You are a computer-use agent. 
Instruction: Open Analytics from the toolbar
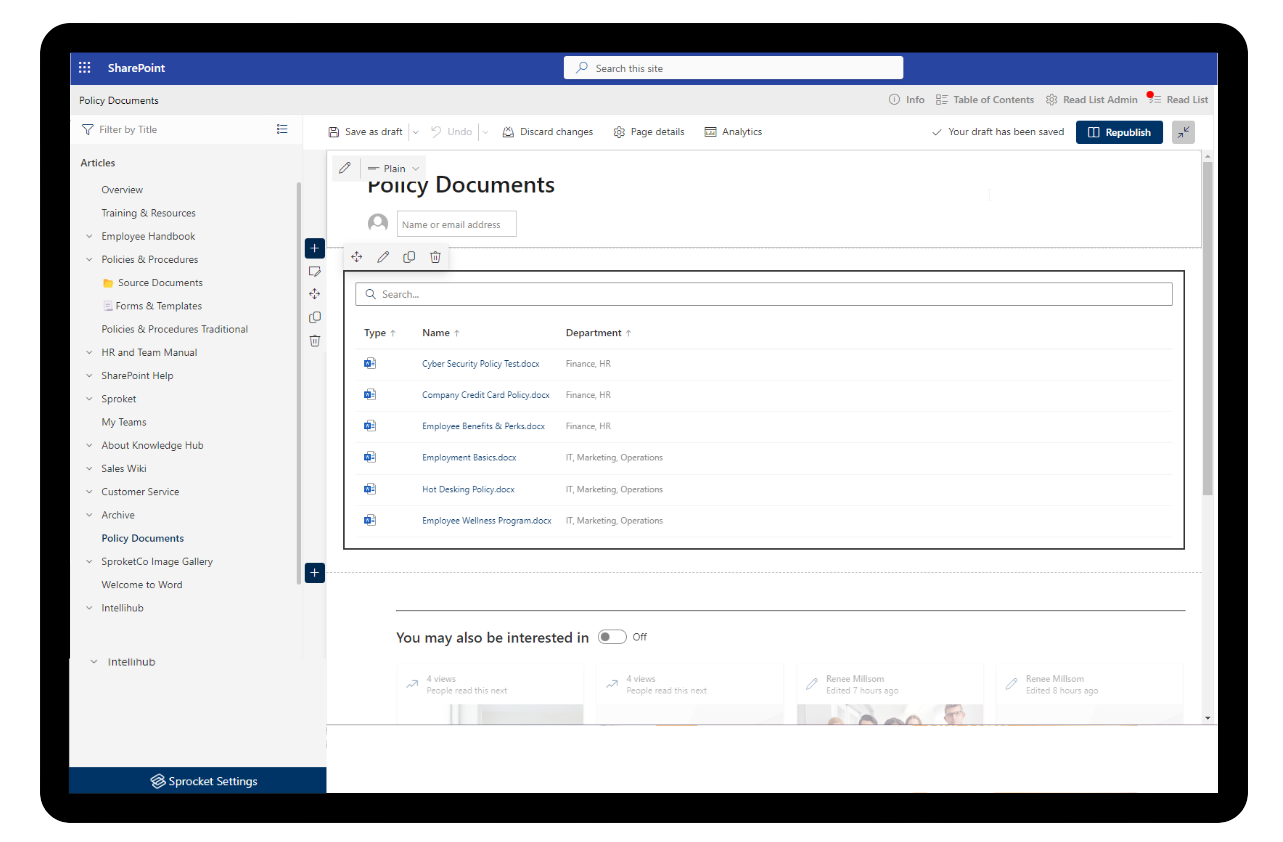(x=733, y=131)
